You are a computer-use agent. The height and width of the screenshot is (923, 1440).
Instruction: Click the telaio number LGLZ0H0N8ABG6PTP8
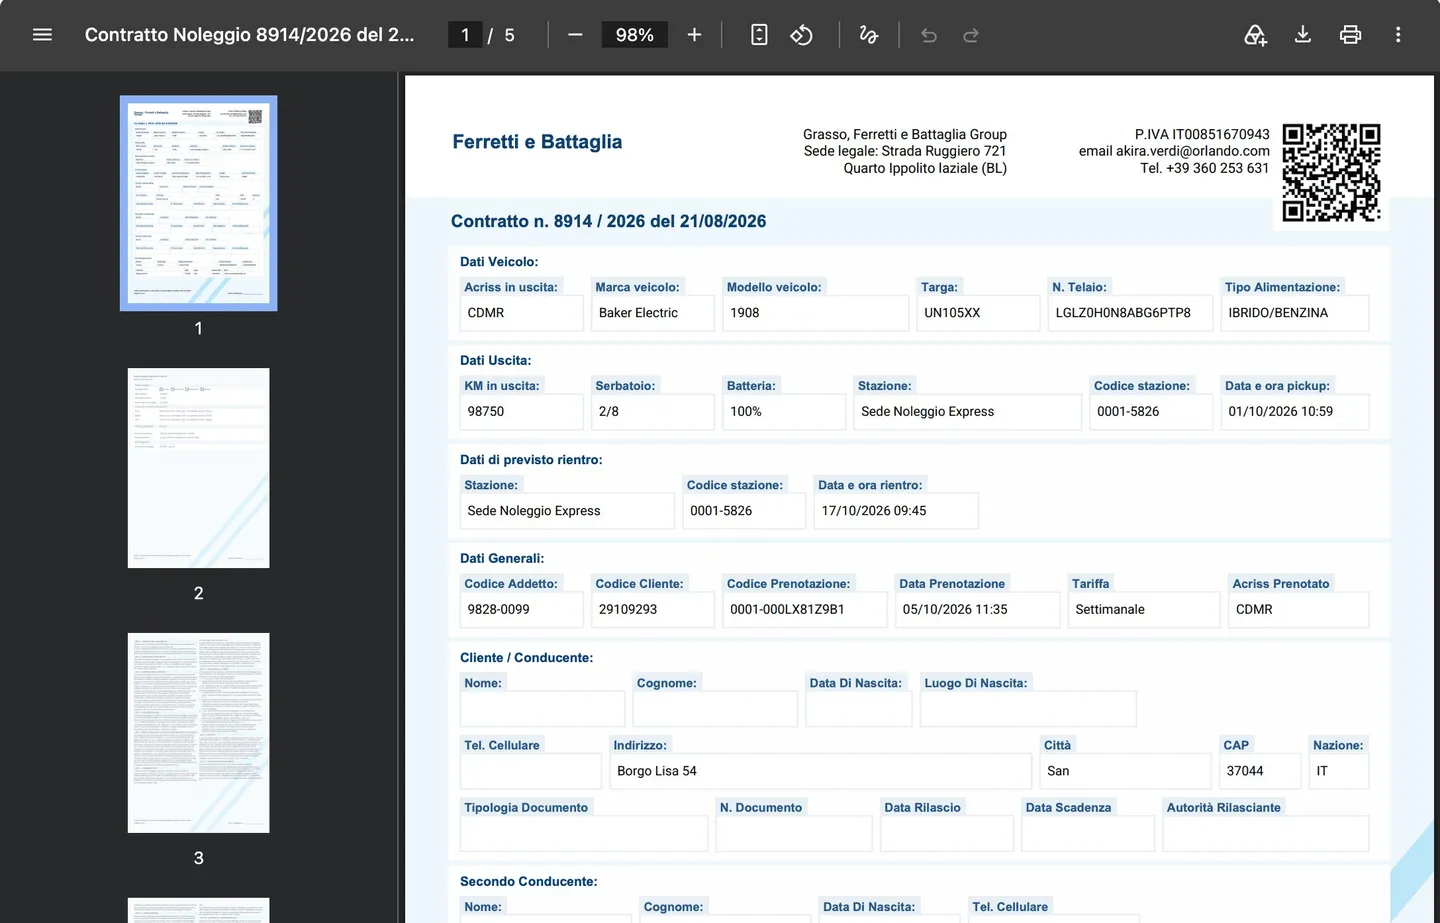(1123, 313)
